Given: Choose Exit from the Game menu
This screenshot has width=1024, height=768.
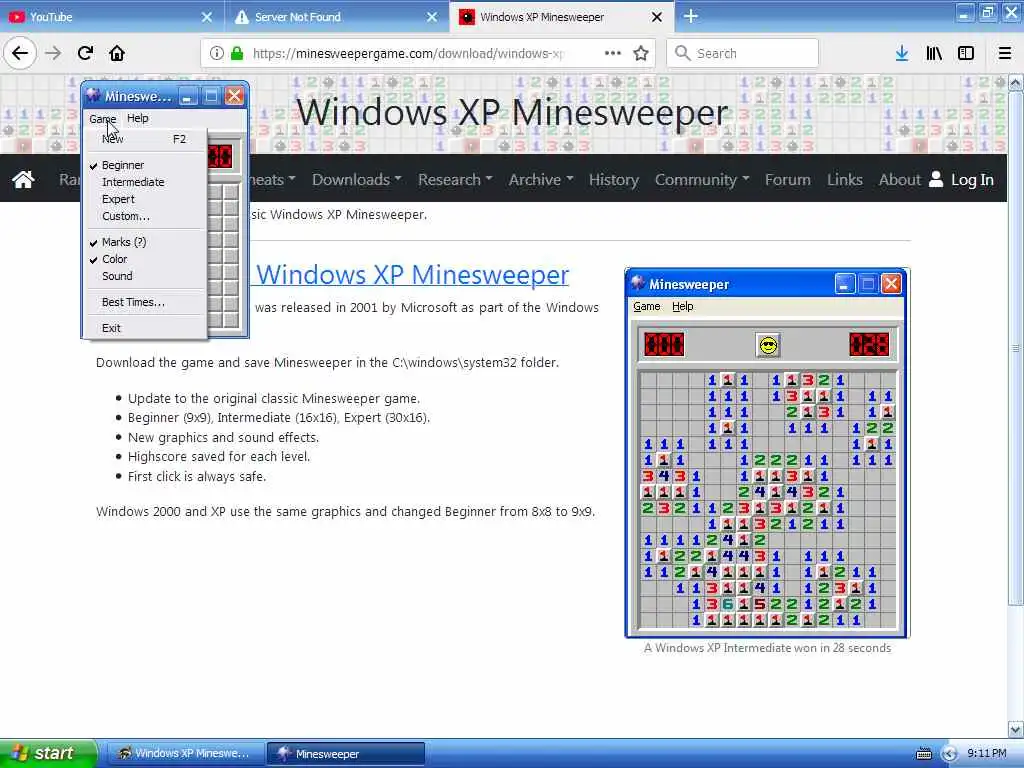Looking at the screenshot, I should click(x=111, y=328).
